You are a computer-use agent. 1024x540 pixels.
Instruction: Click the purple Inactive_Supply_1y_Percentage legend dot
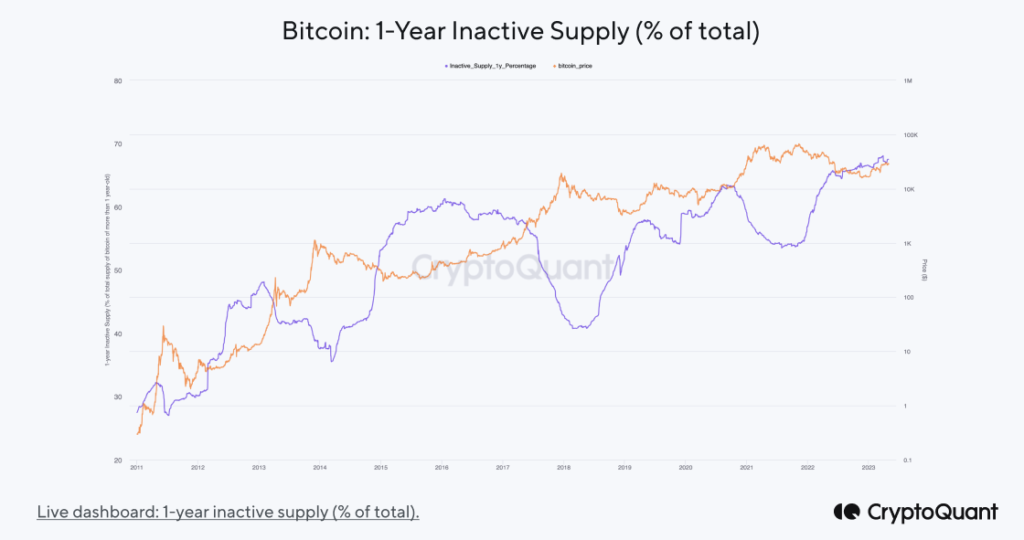tap(445, 65)
